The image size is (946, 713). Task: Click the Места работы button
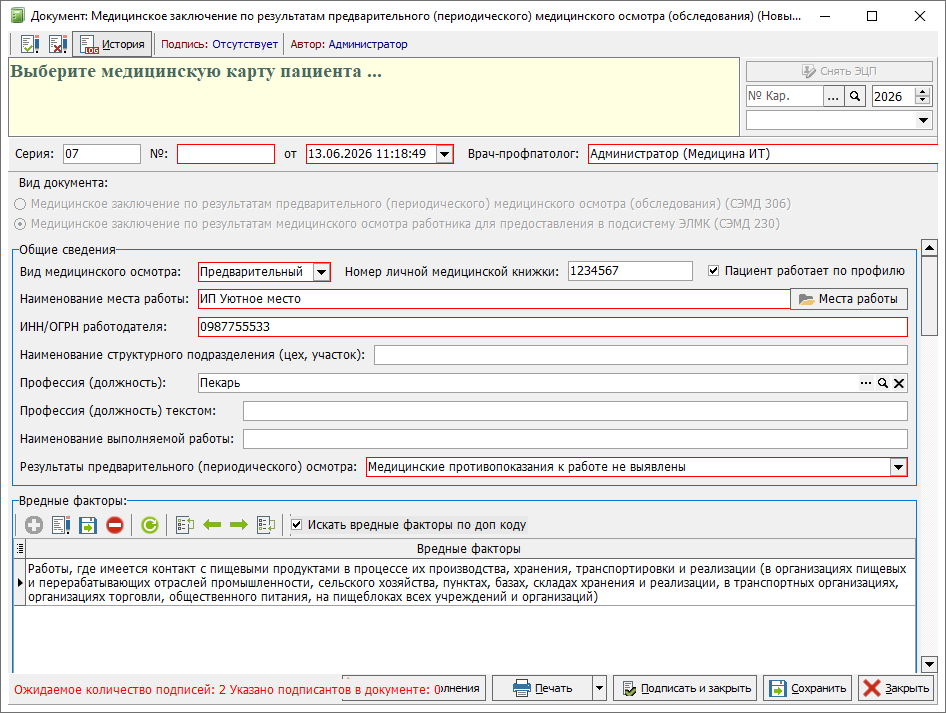849,299
